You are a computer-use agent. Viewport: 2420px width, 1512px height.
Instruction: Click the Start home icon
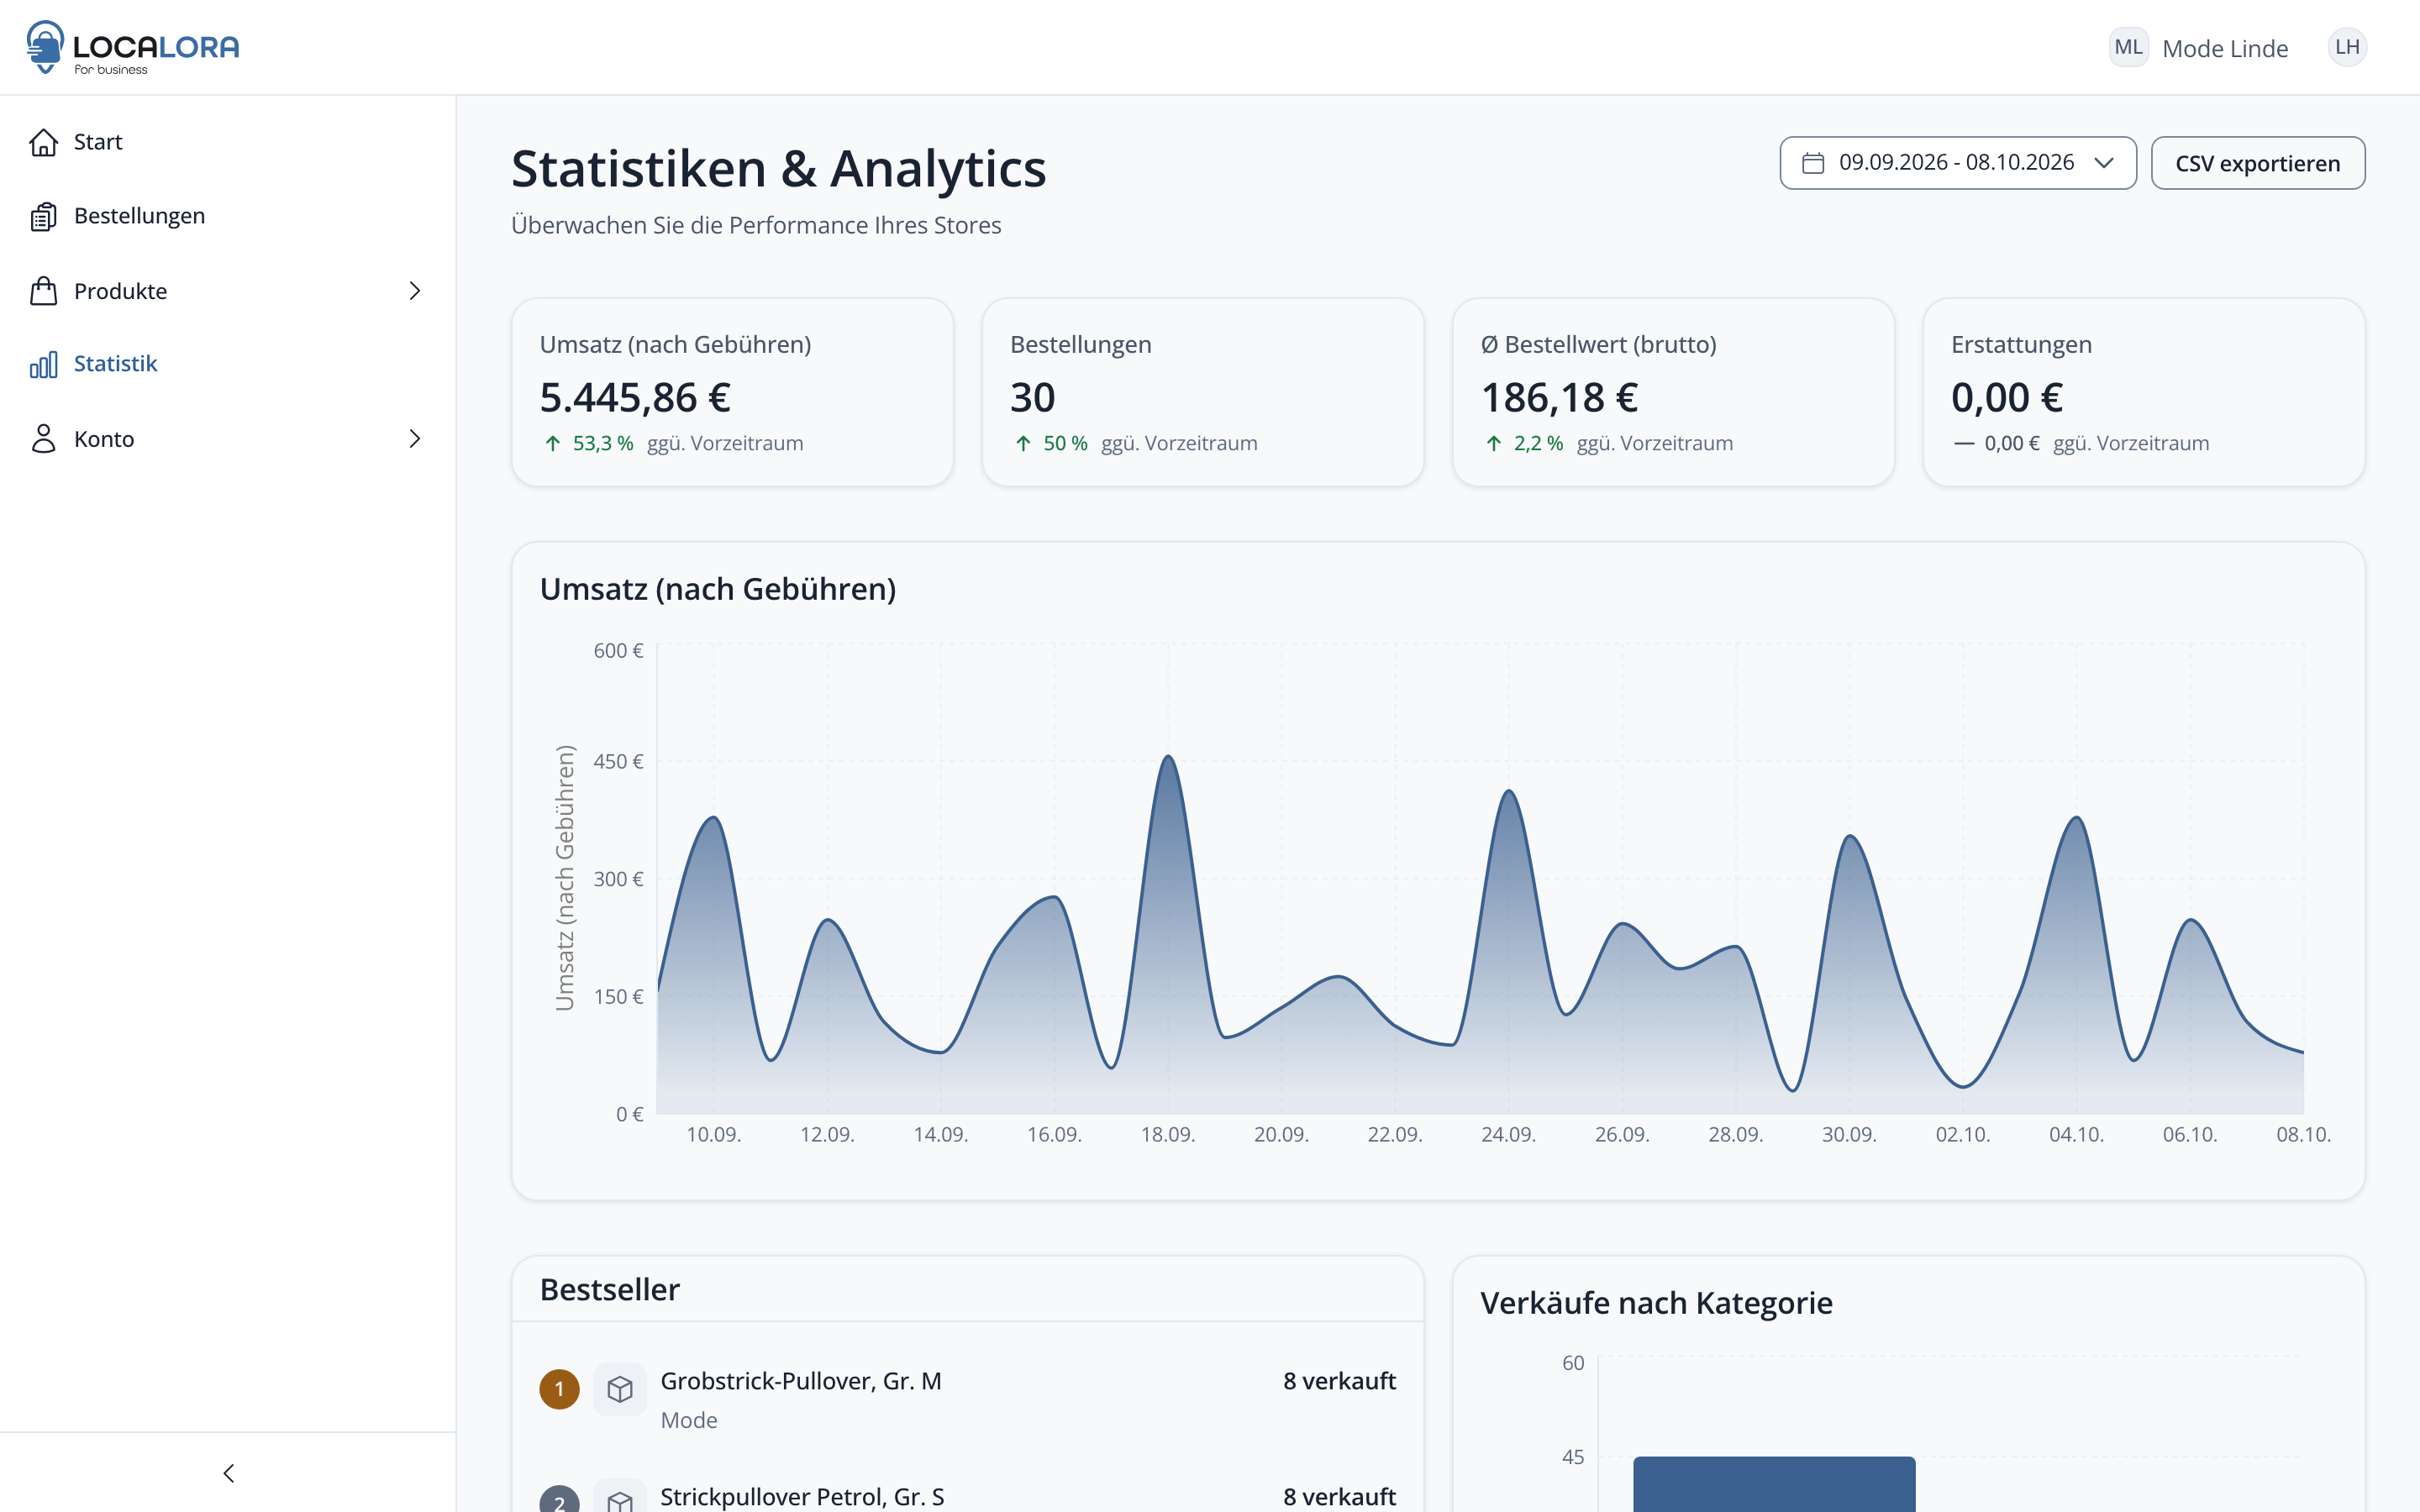[43, 142]
